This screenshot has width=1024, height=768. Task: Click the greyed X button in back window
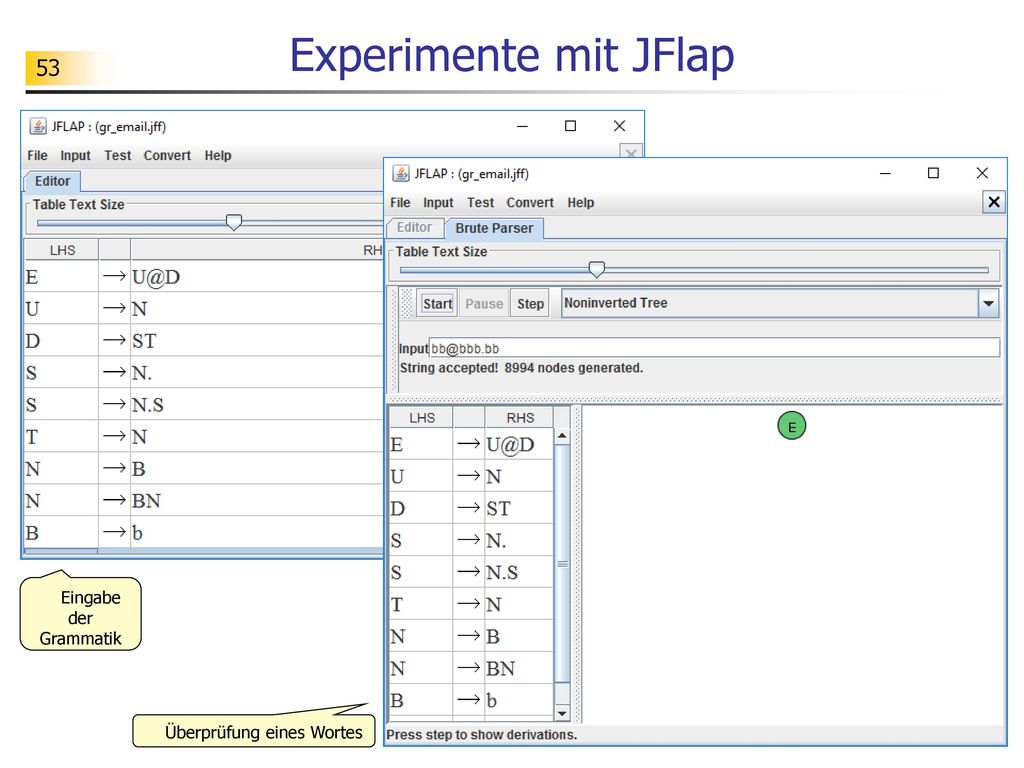pyautogui.click(x=631, y=152)
